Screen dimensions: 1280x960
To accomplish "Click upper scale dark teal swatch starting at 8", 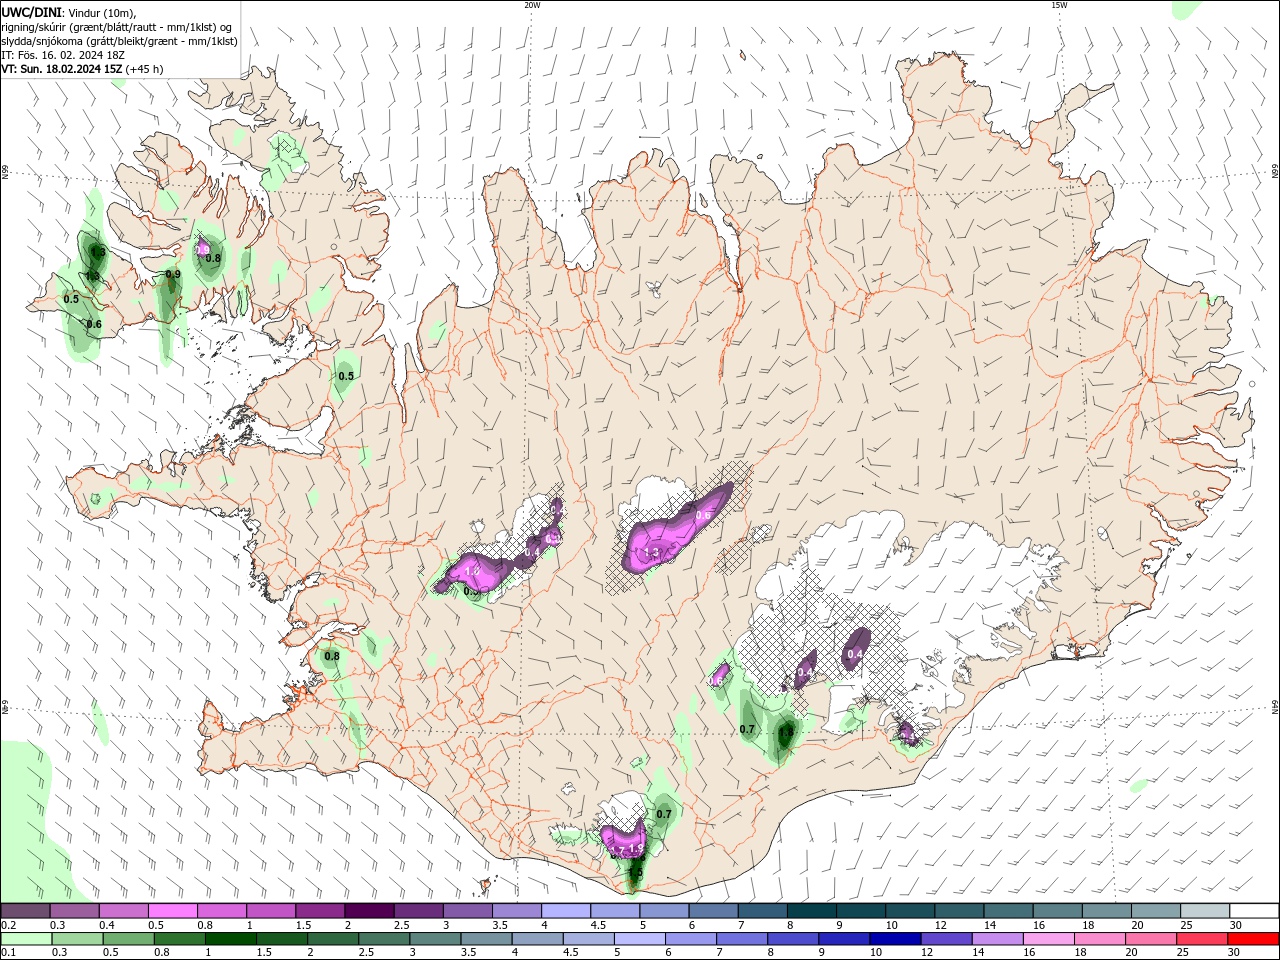I will (x=811, y=911).
